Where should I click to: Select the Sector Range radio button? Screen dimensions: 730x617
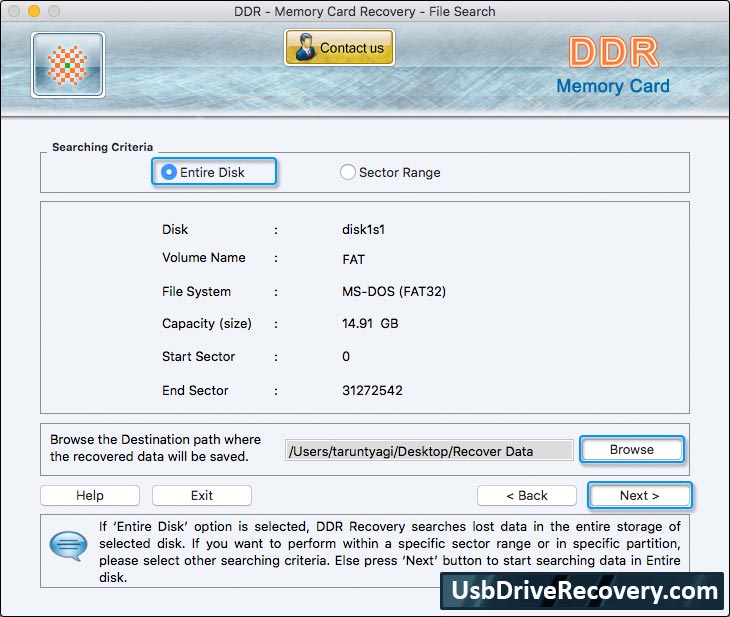coord(347,172)
